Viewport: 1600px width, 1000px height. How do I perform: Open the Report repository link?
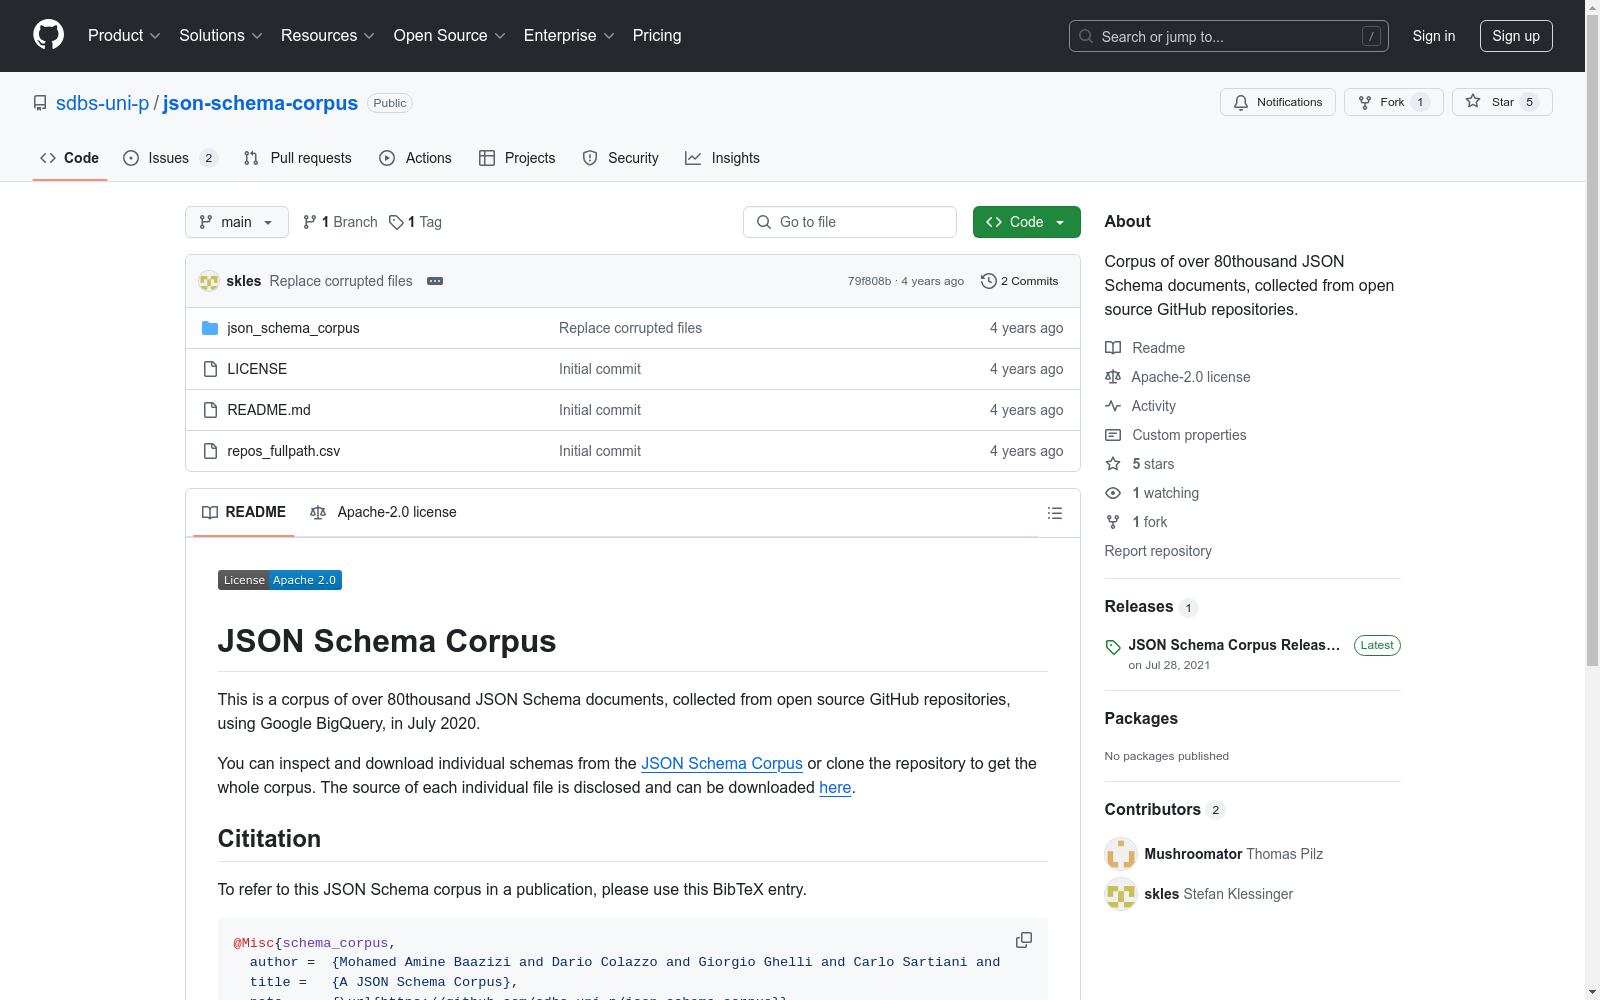(x=1158, y=551)
